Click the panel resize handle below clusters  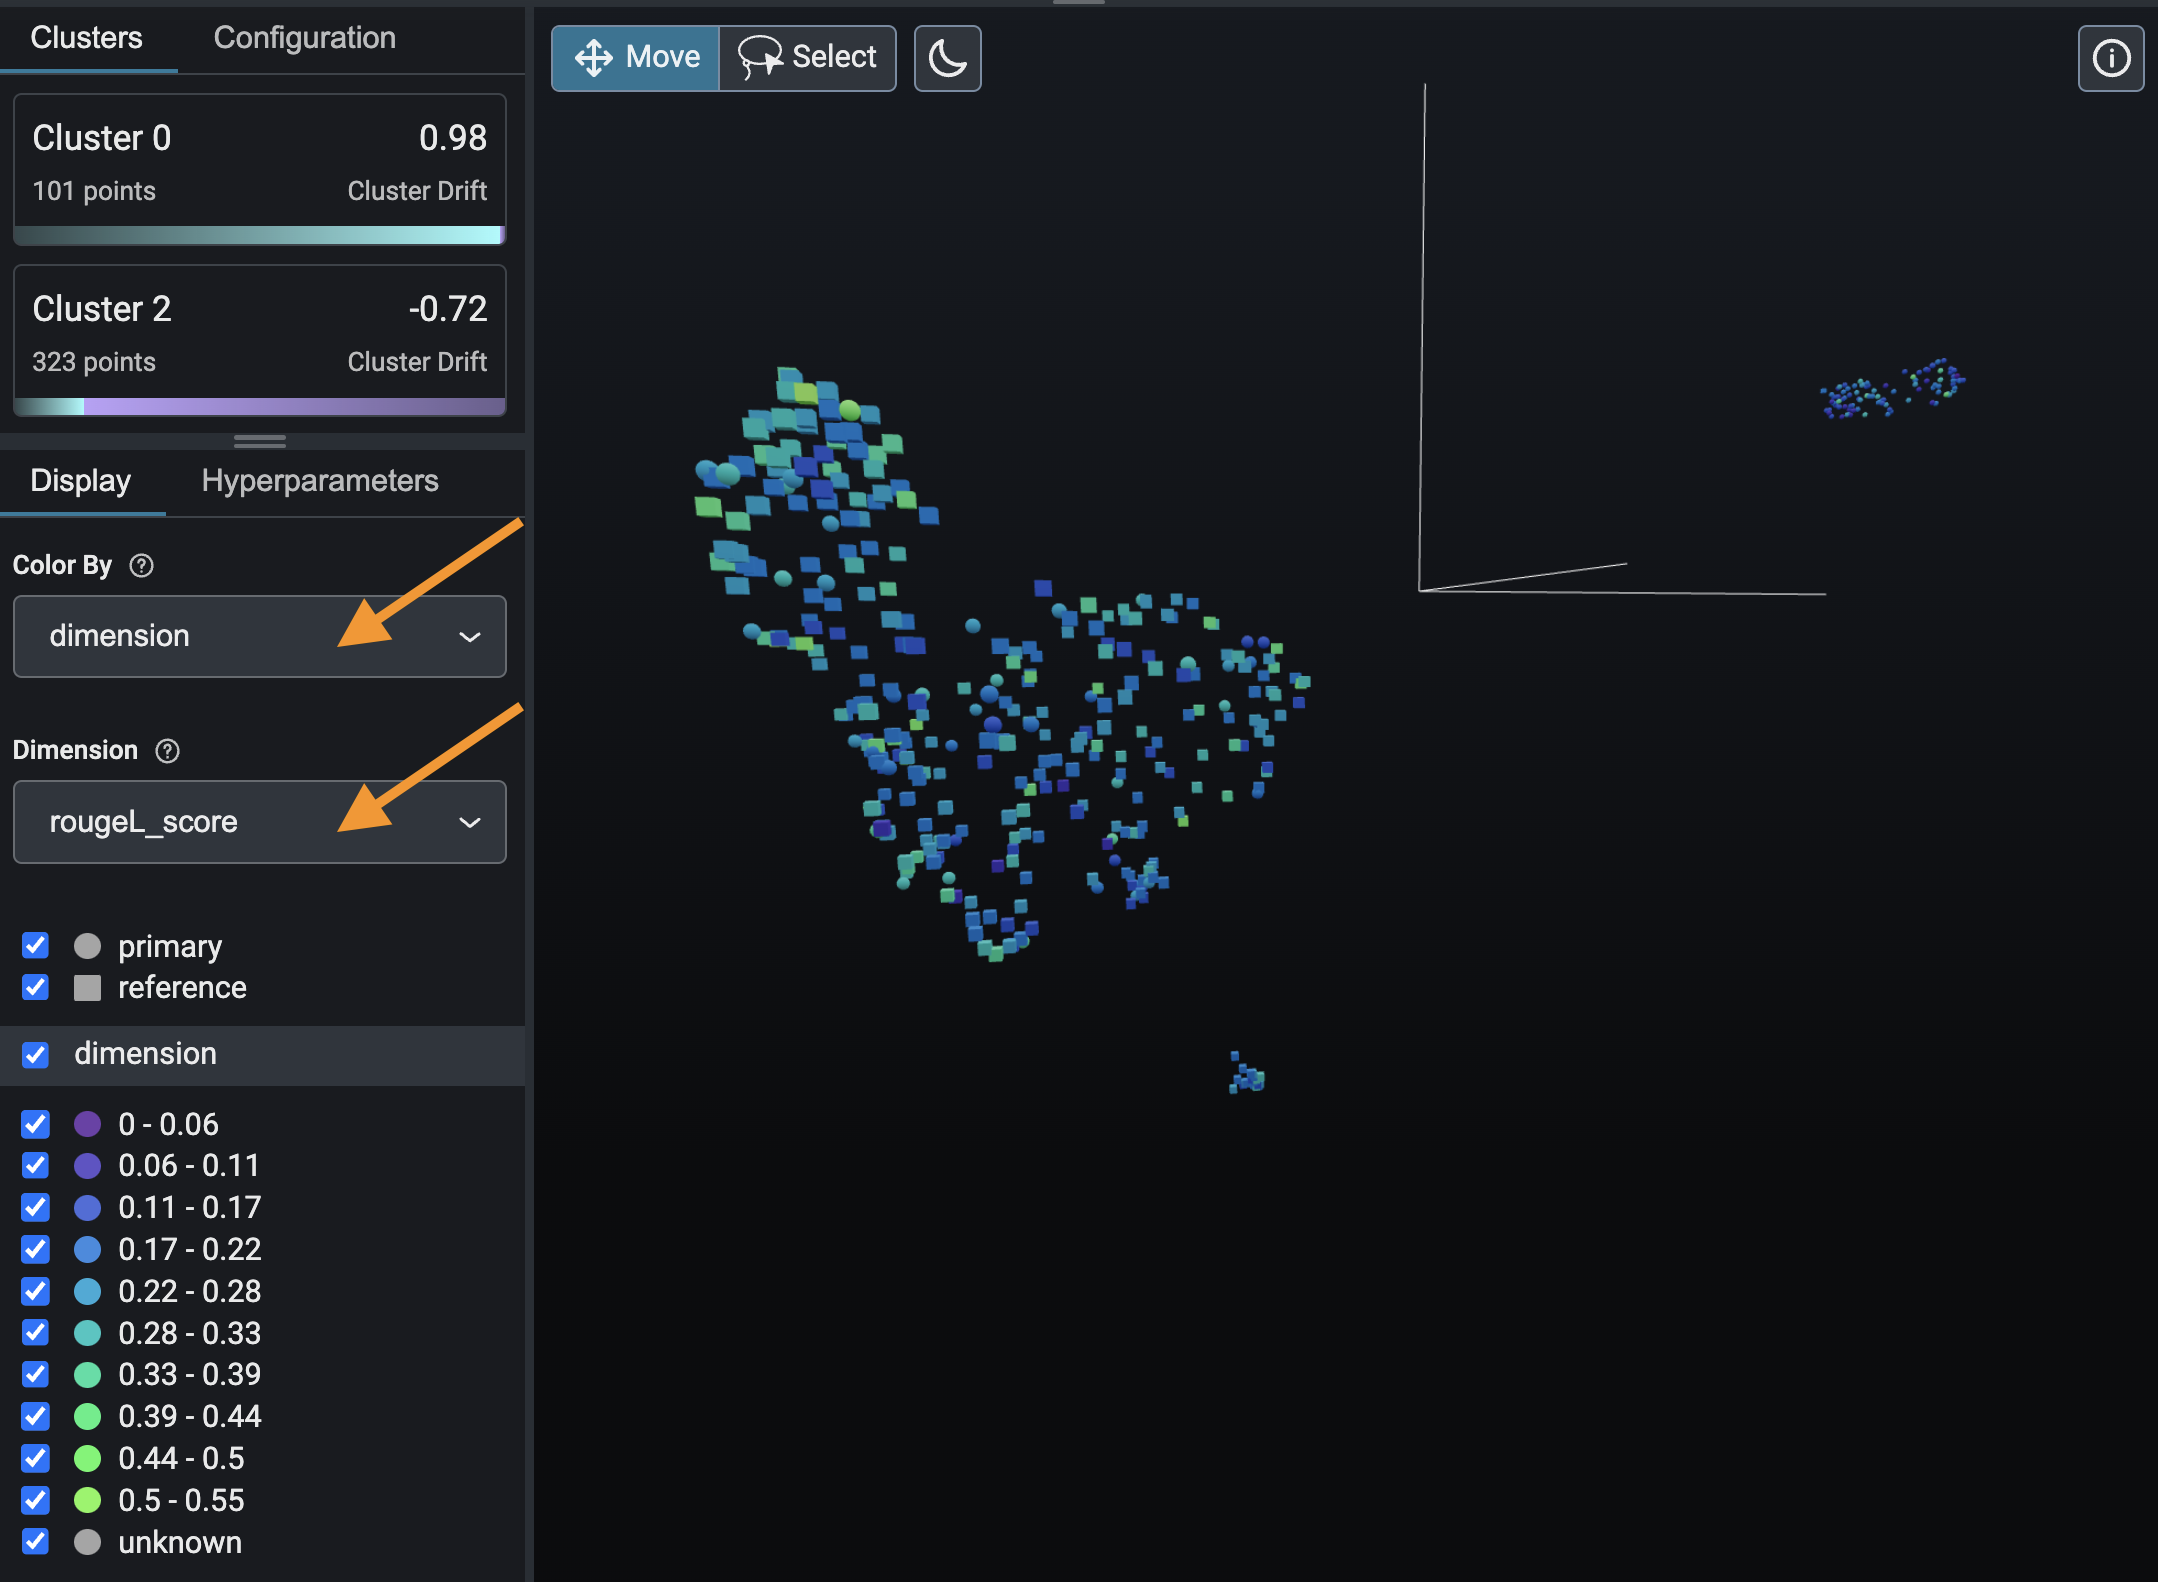260,440
